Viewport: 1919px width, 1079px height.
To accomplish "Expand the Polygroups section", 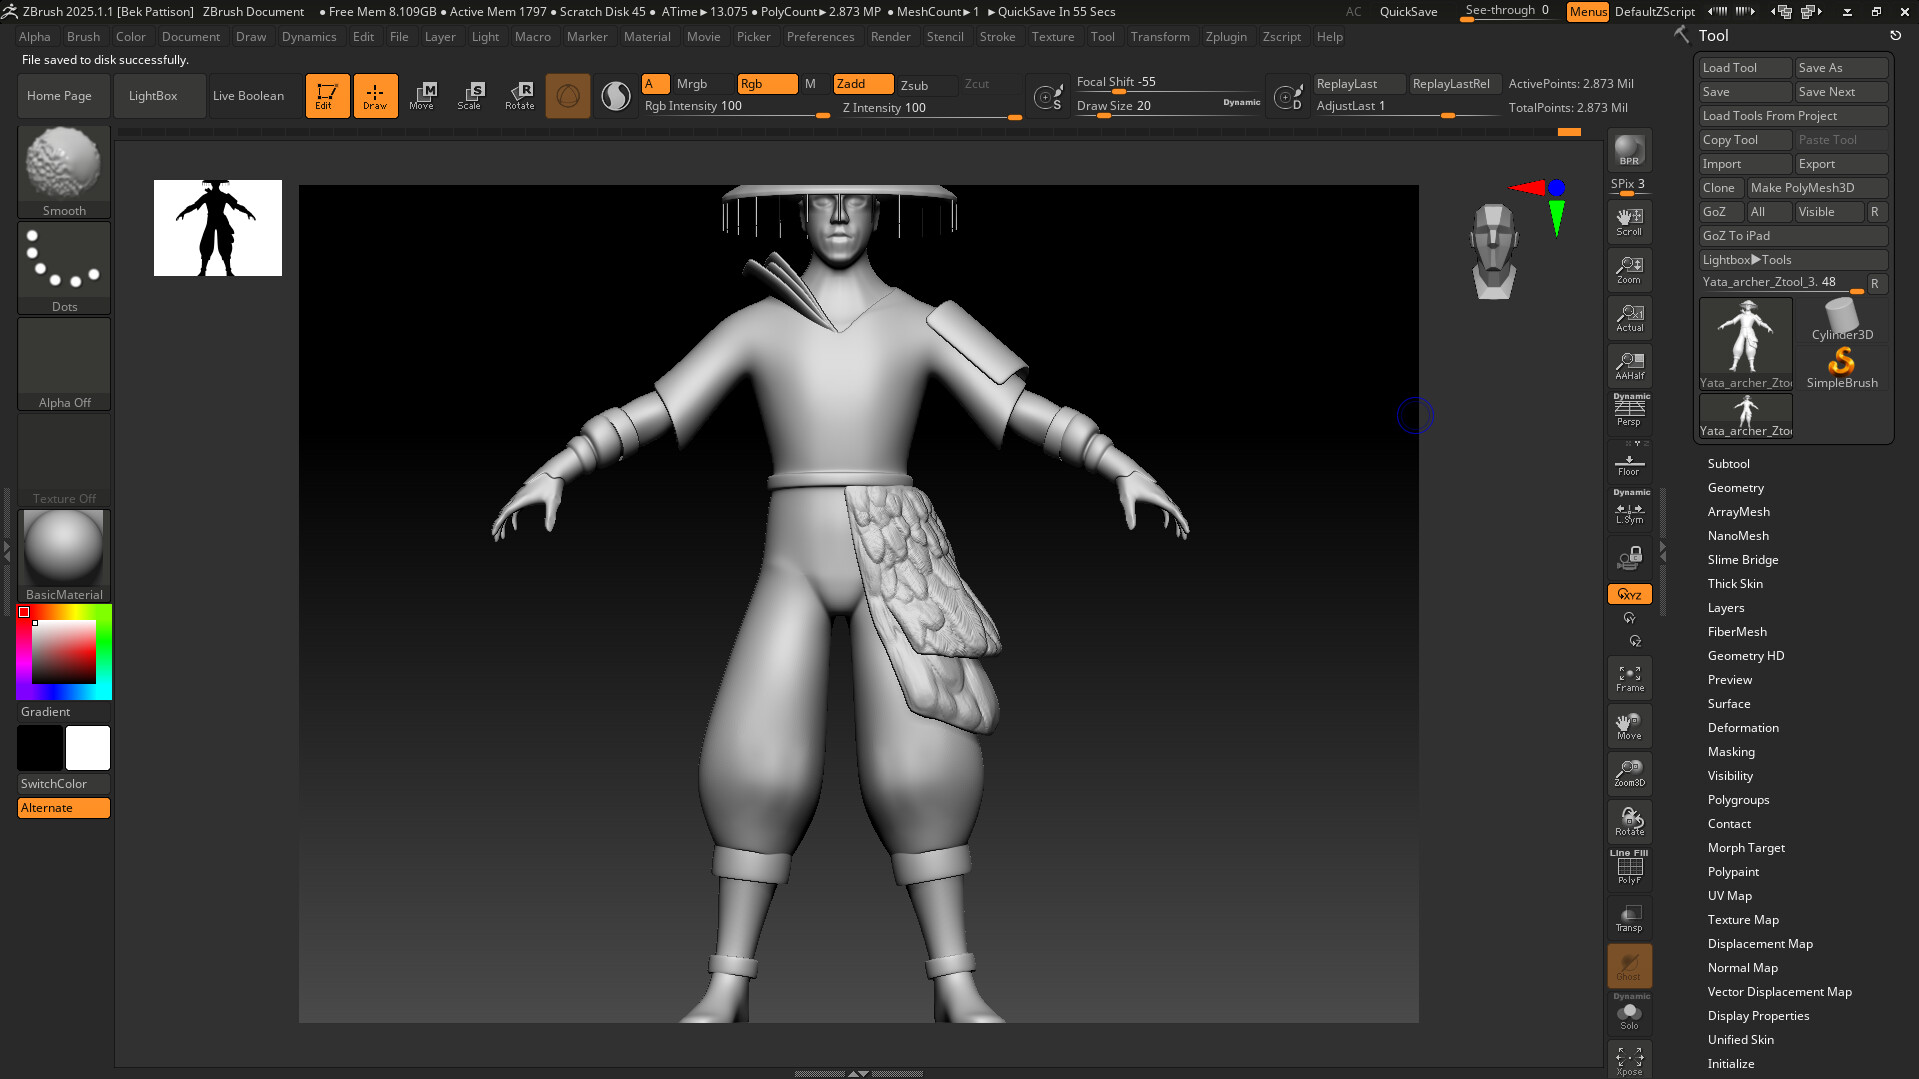I will 1738,799.
